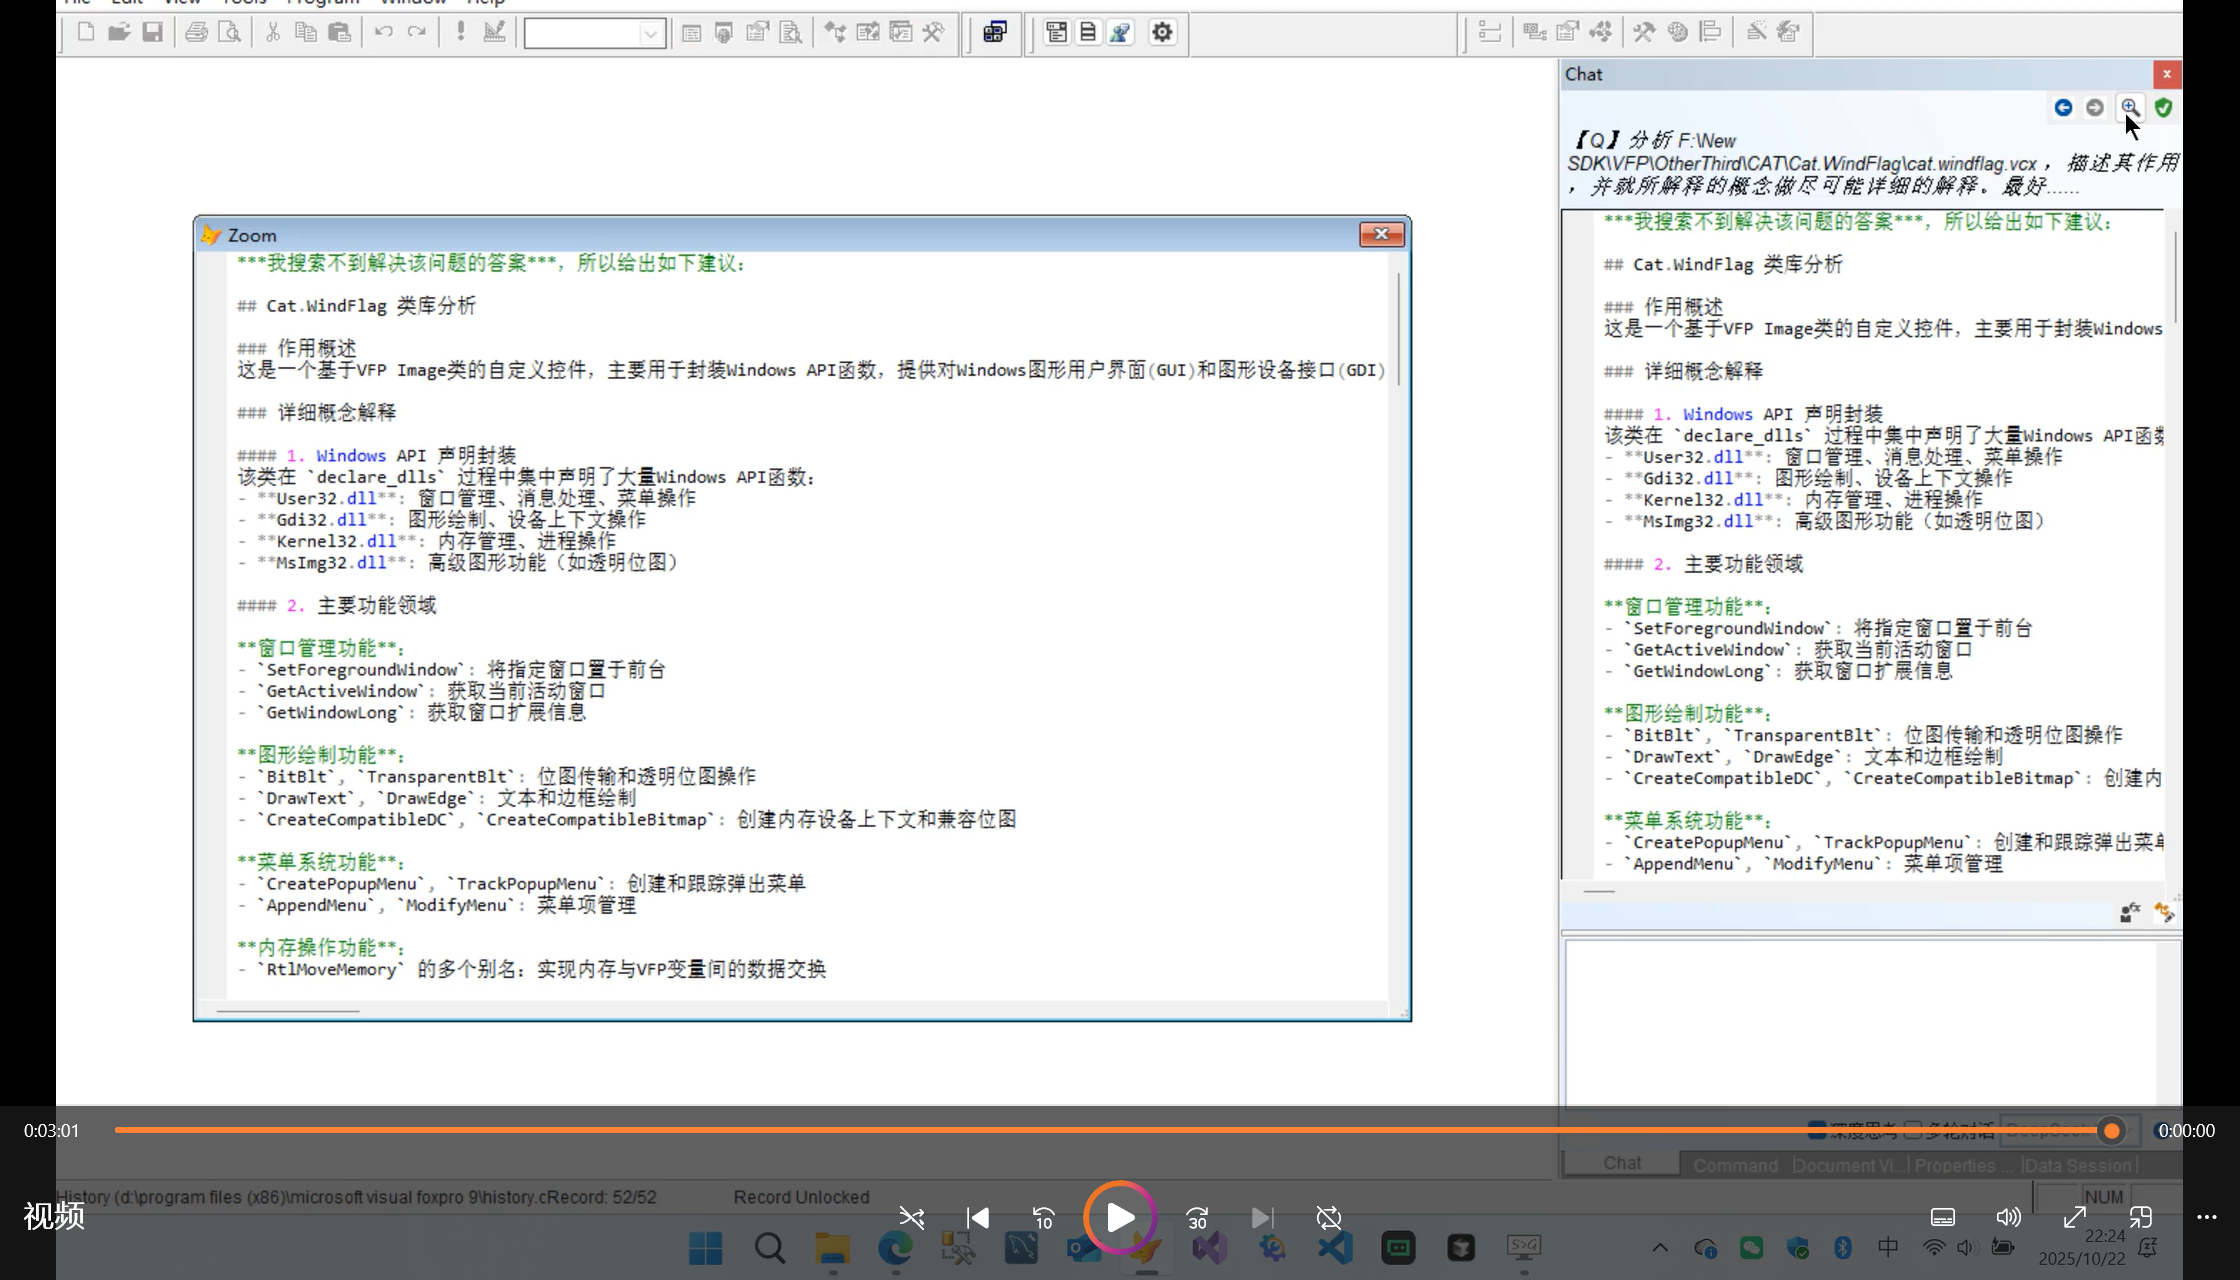Image resolution: width=2240 pixels, height=1280 pixels.
Task: Switch to the Data Session tab
Action: click(2078, 1165)
